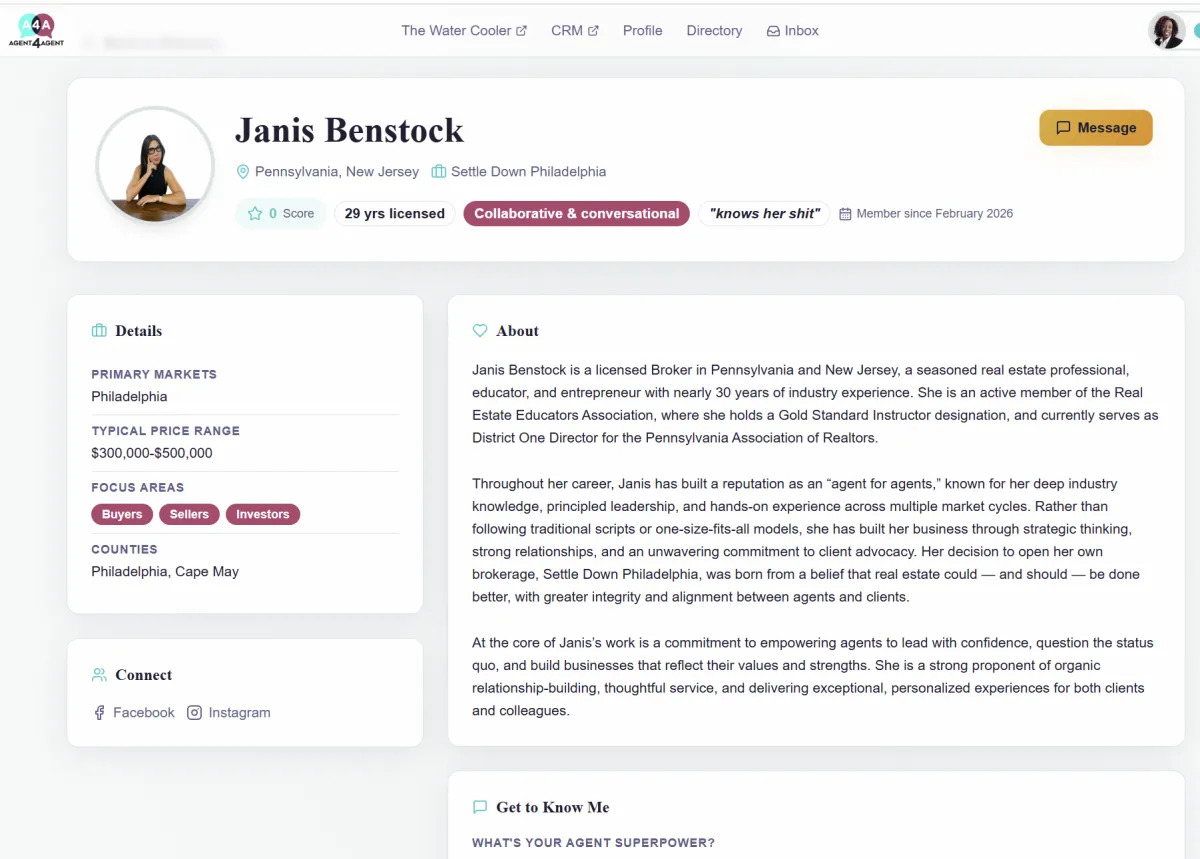
Task: Click the user avatar in the top-right corner
Action: [x=1168, y=30]
